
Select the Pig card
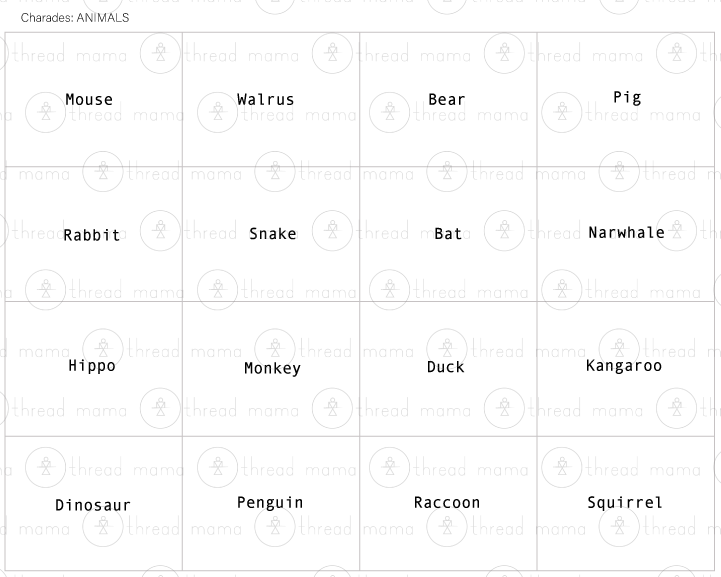pyautogui.click(x=627, y=98)
